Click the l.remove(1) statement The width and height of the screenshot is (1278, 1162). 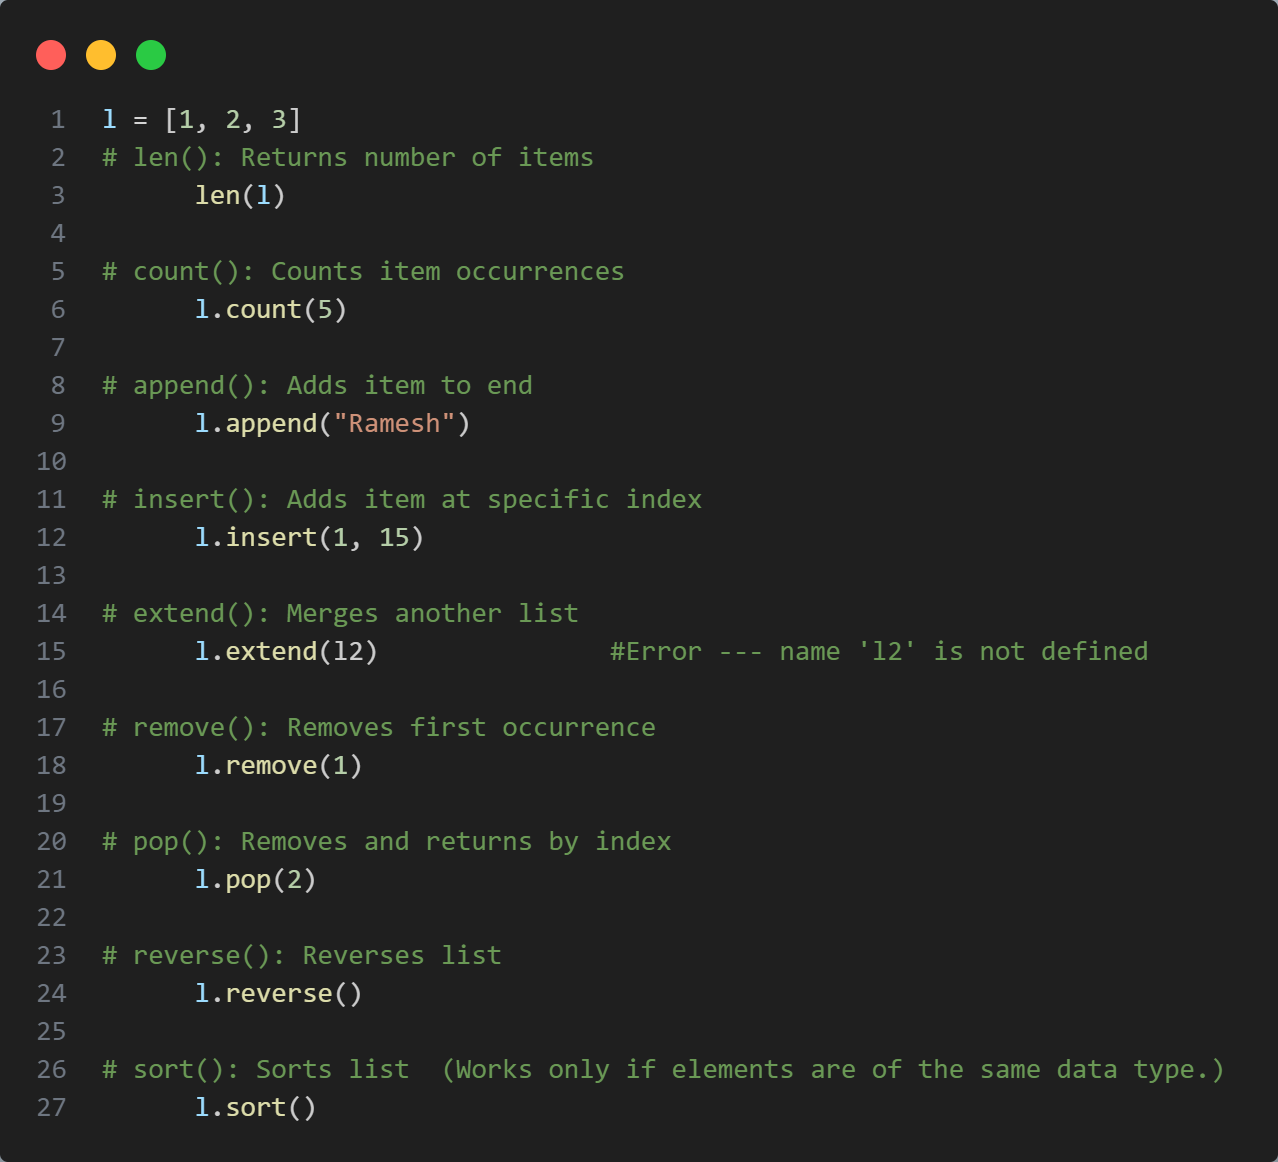click(x=278, y=766)
